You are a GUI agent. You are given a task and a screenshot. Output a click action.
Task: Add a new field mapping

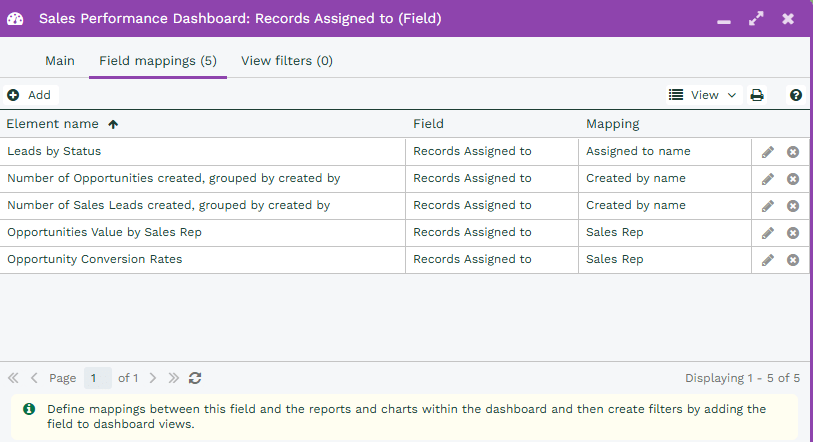point(29,95)
